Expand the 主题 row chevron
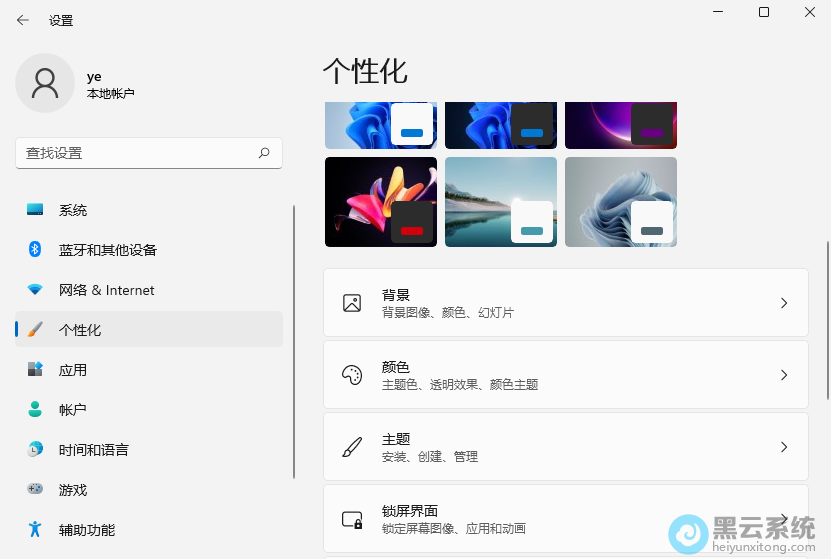The image size is (831, 559). (784, 447)
